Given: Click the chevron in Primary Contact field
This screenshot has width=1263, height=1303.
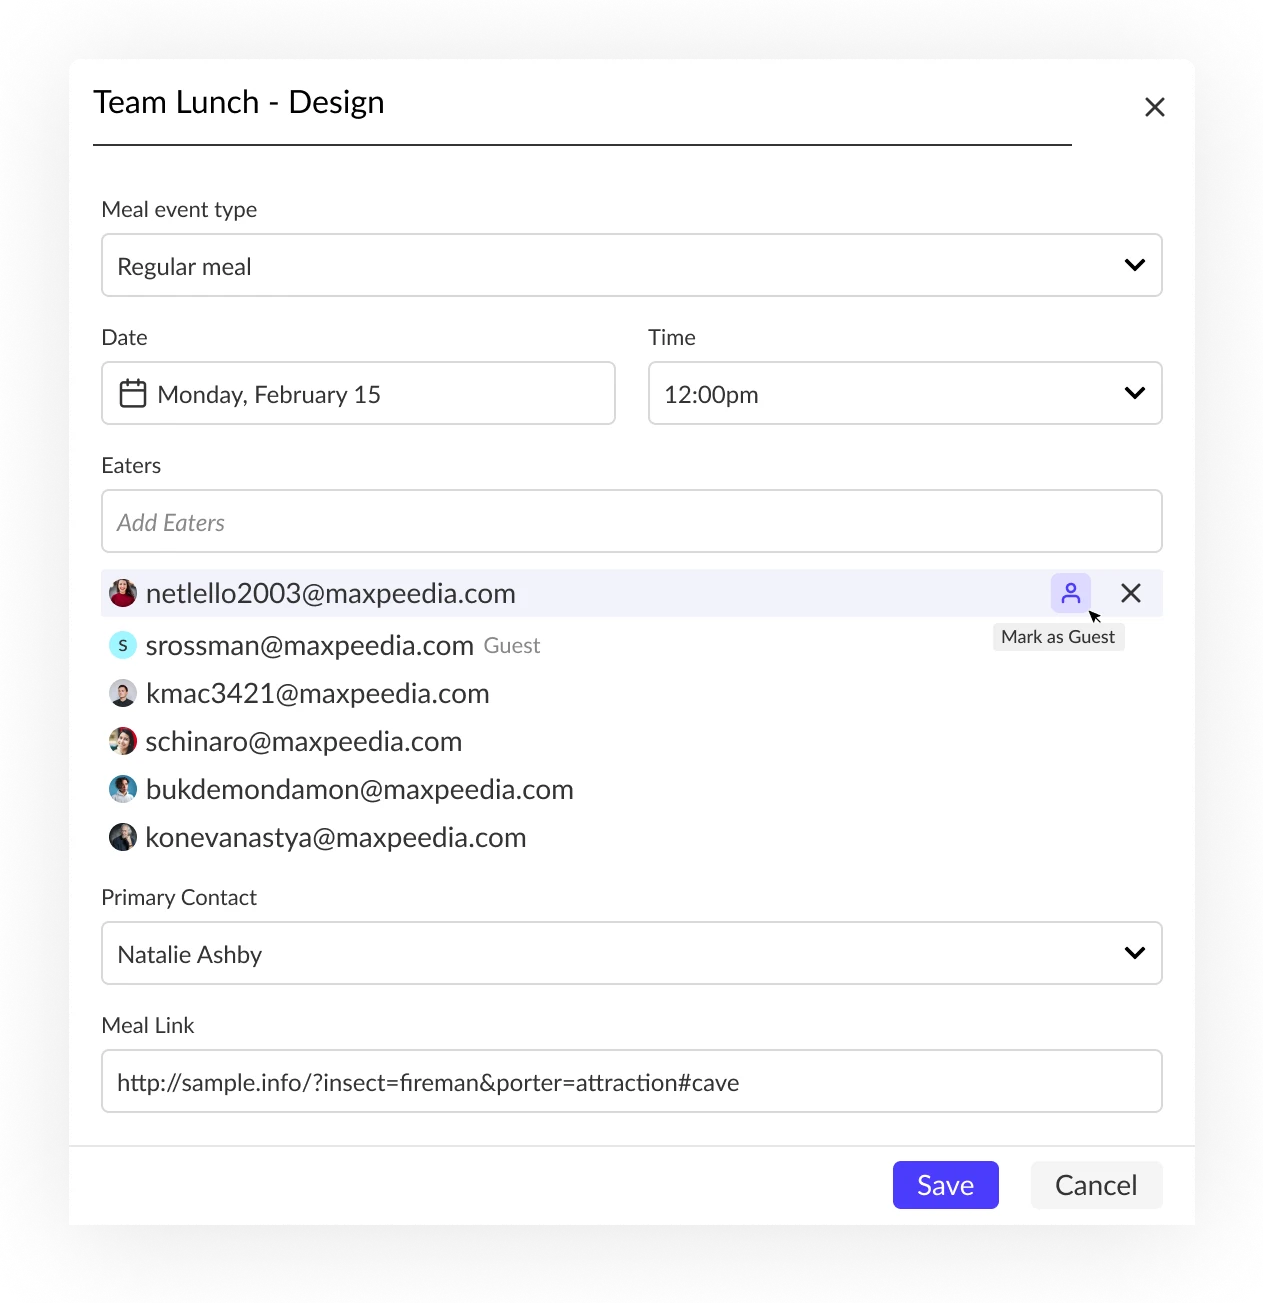Looking at the screenshot, I should [1134, 953].
